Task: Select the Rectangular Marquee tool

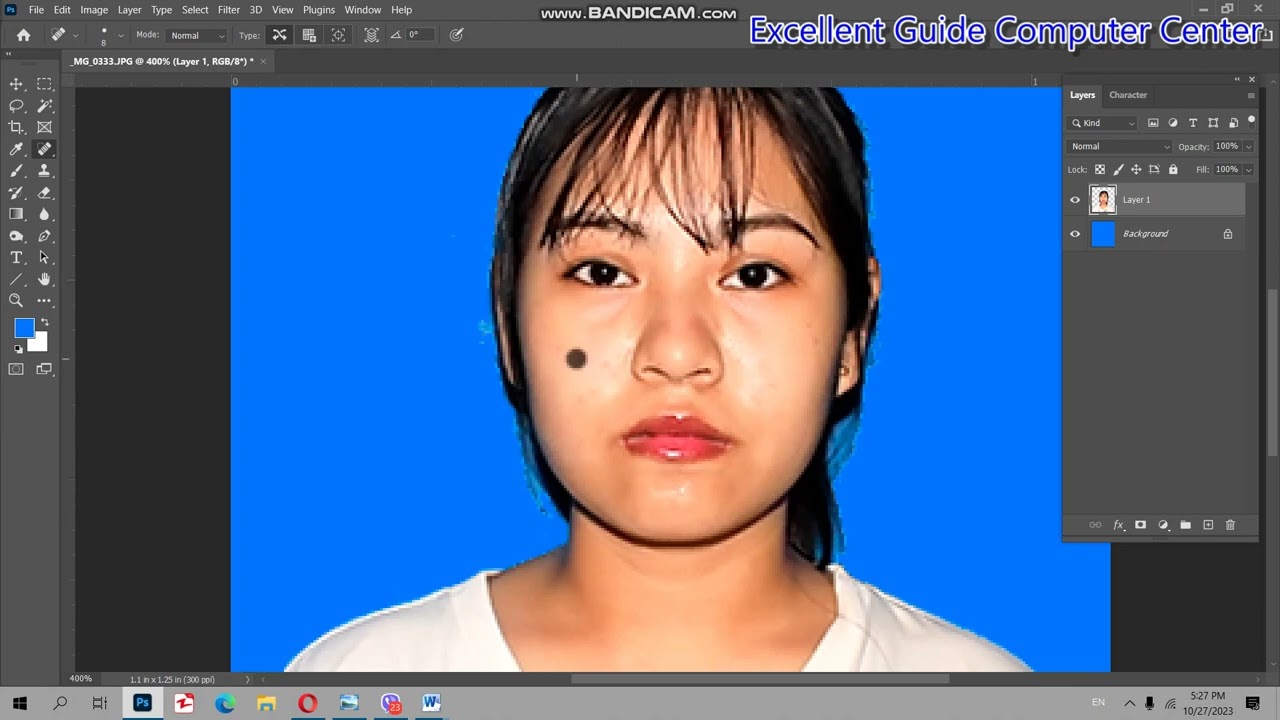Action: coord(44,84)
